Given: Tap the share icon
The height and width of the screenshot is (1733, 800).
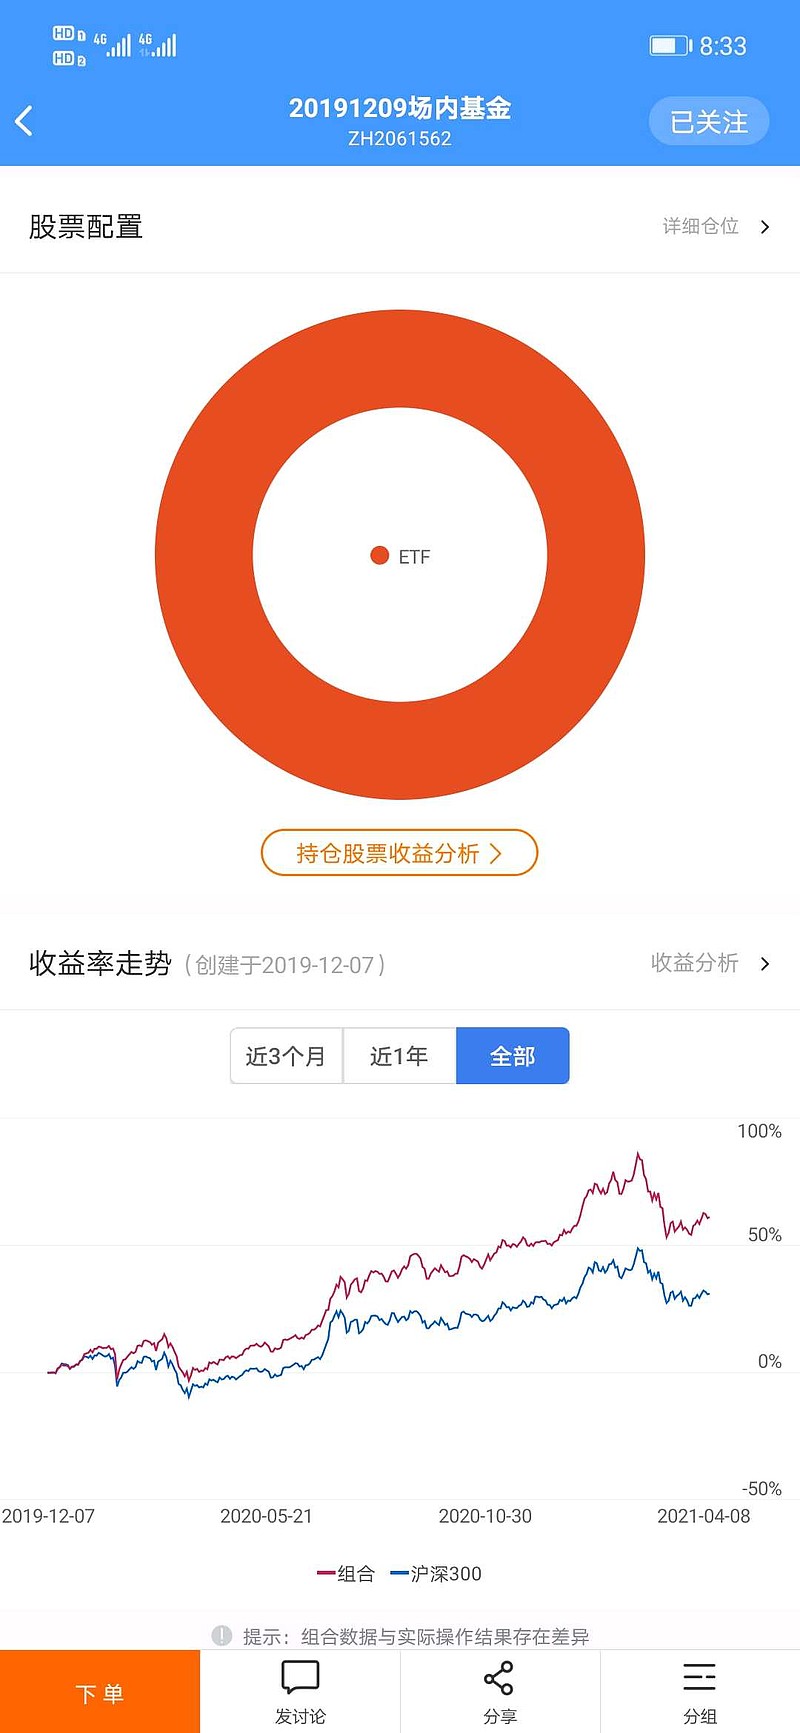Looking at the screenshot, I should [x=499, y=1677].
